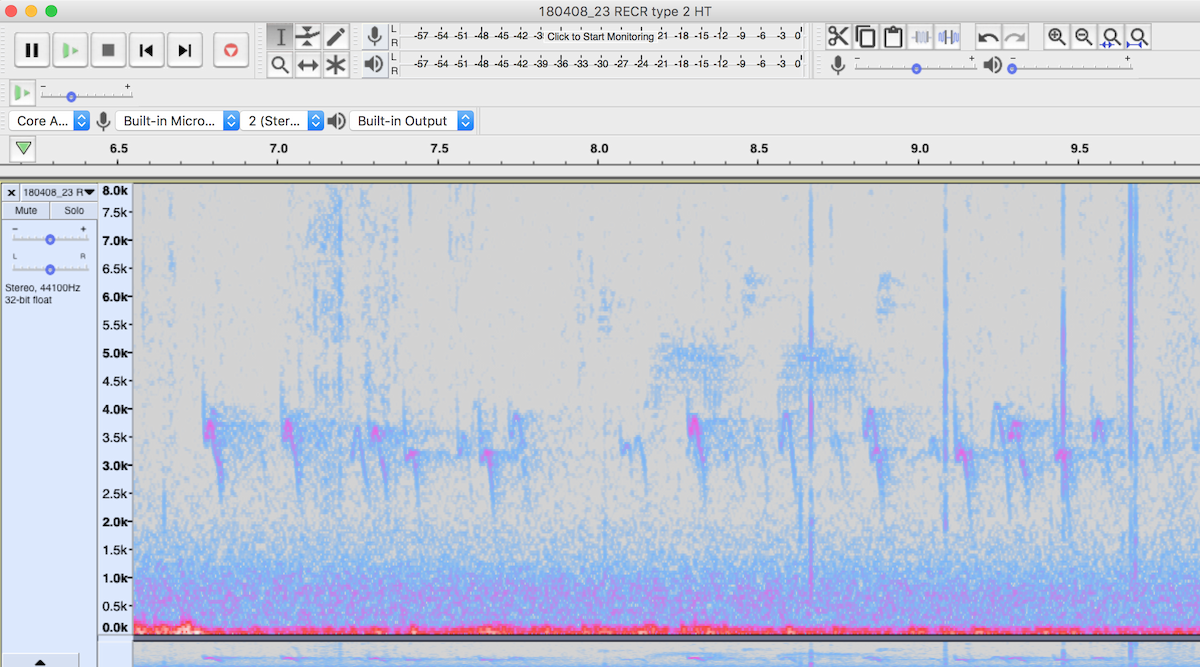Image resolution: width=1200 pixels, height=667 pixels.
Task: Select the Envelope tool
Action: pyautogui.click(x=308, y=37)
